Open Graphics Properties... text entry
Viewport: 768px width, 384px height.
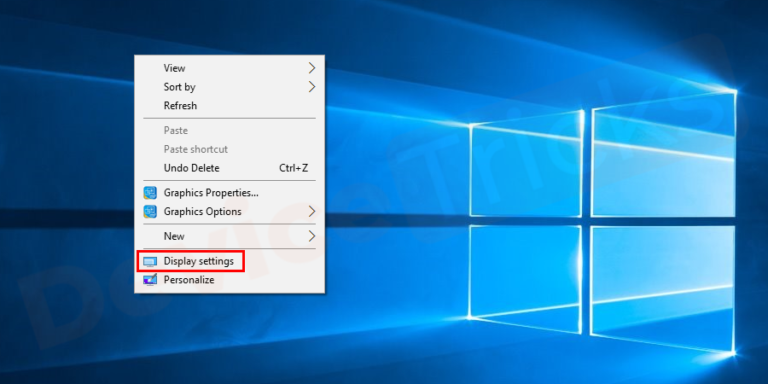pyautogui.click(x=211, y=193)
